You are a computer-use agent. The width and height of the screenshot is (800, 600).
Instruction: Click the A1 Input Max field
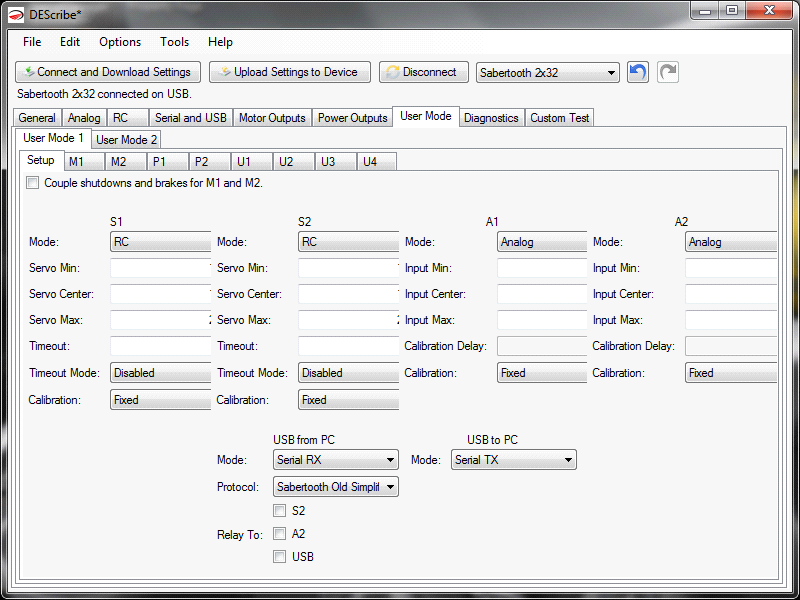(x=542, y=320)
